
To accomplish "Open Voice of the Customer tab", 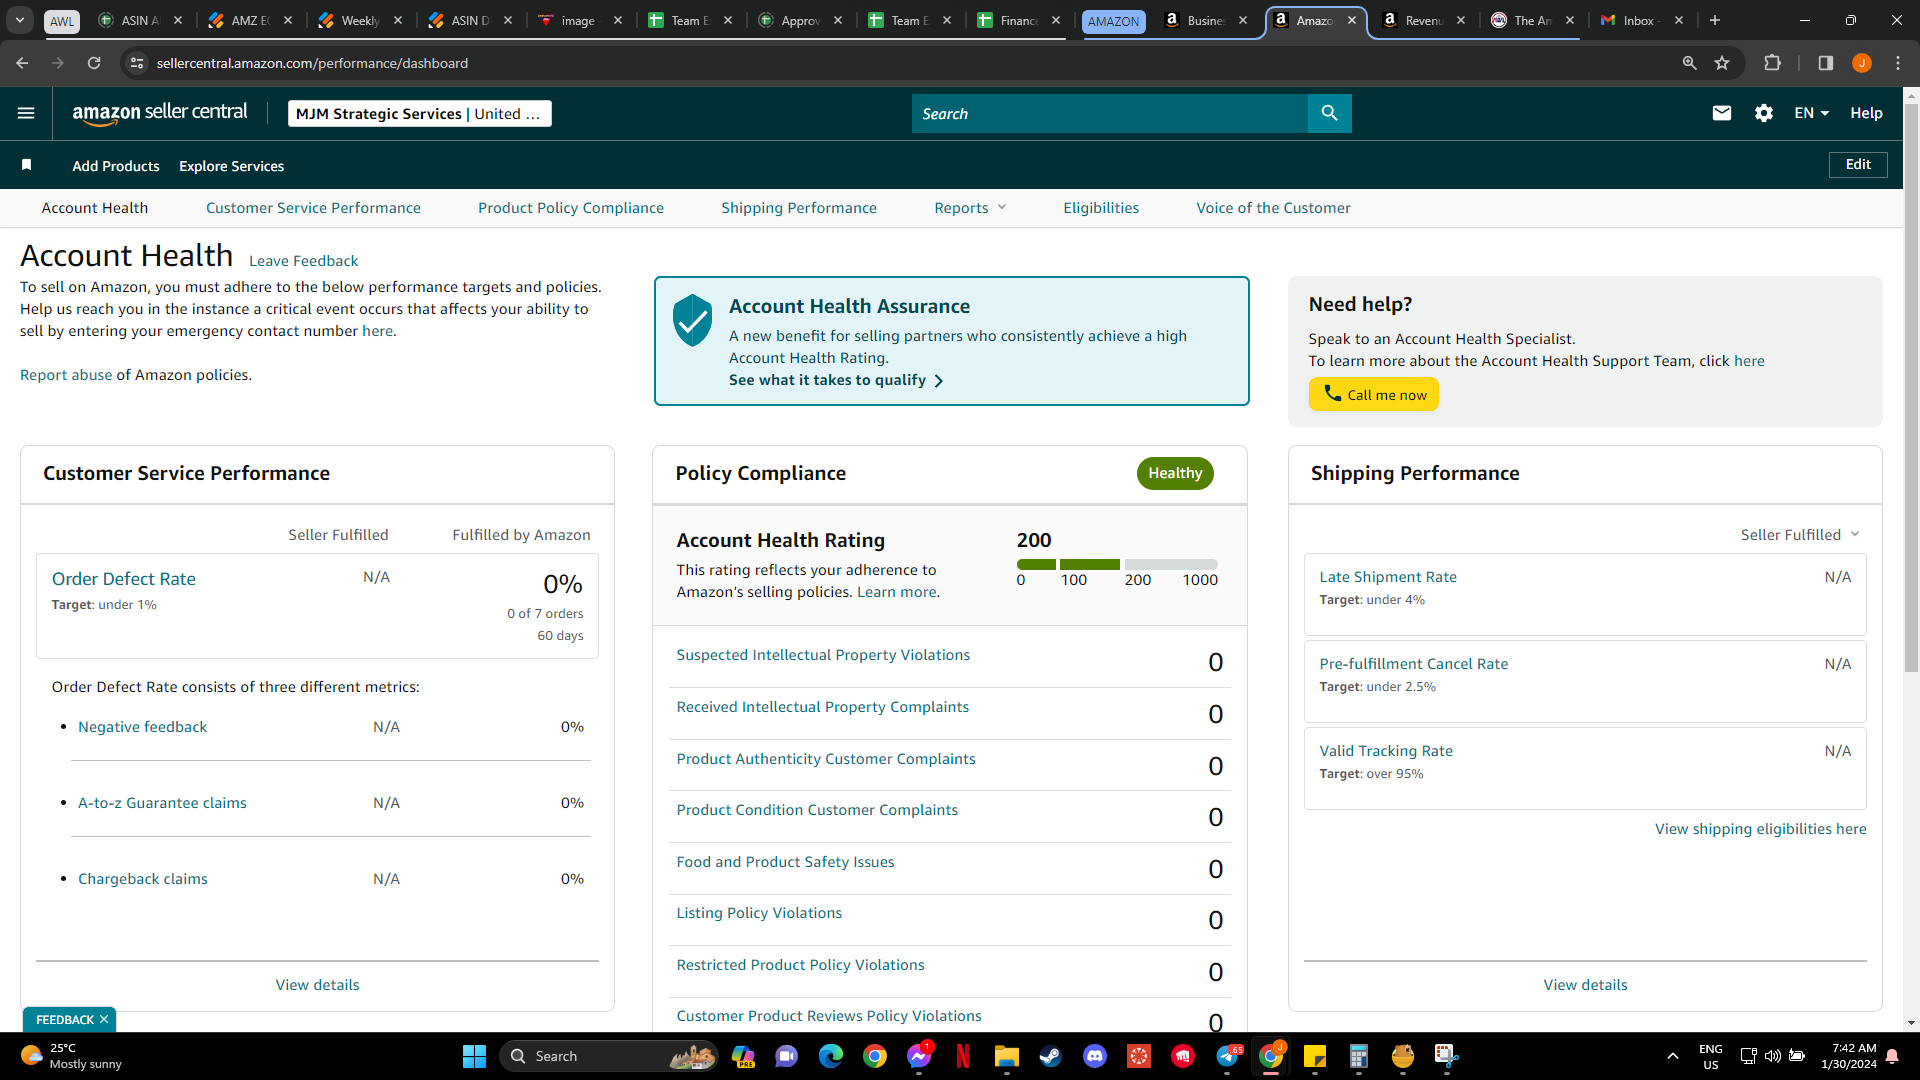I will (1273, 208).
